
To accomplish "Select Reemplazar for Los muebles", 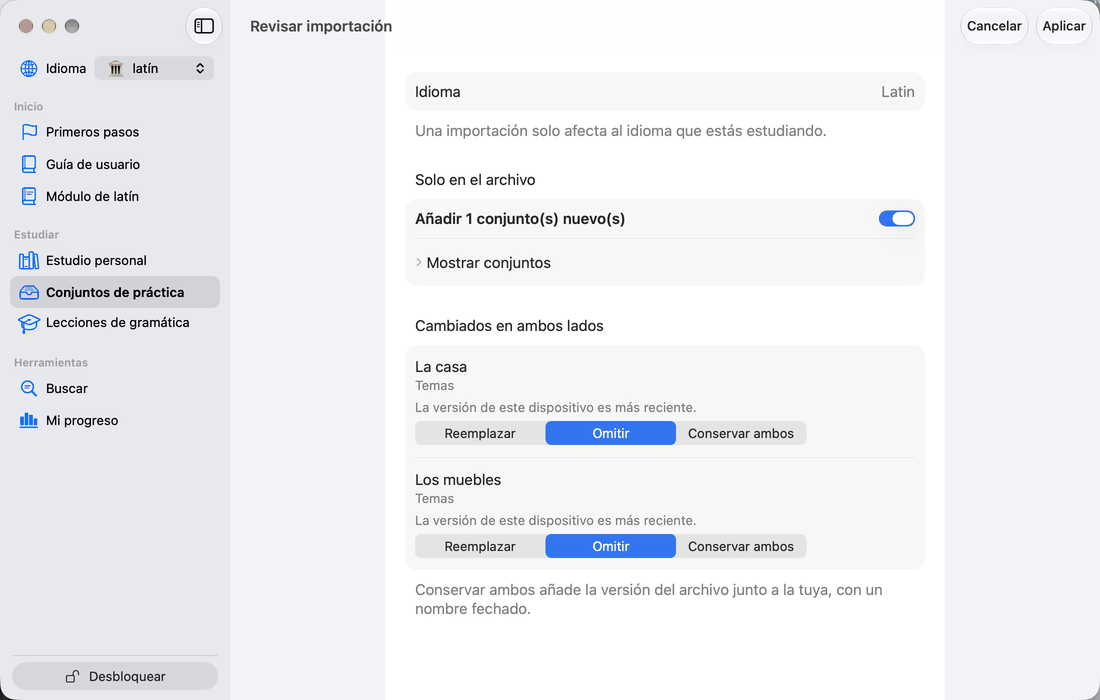I will click(x=480, y=546).
